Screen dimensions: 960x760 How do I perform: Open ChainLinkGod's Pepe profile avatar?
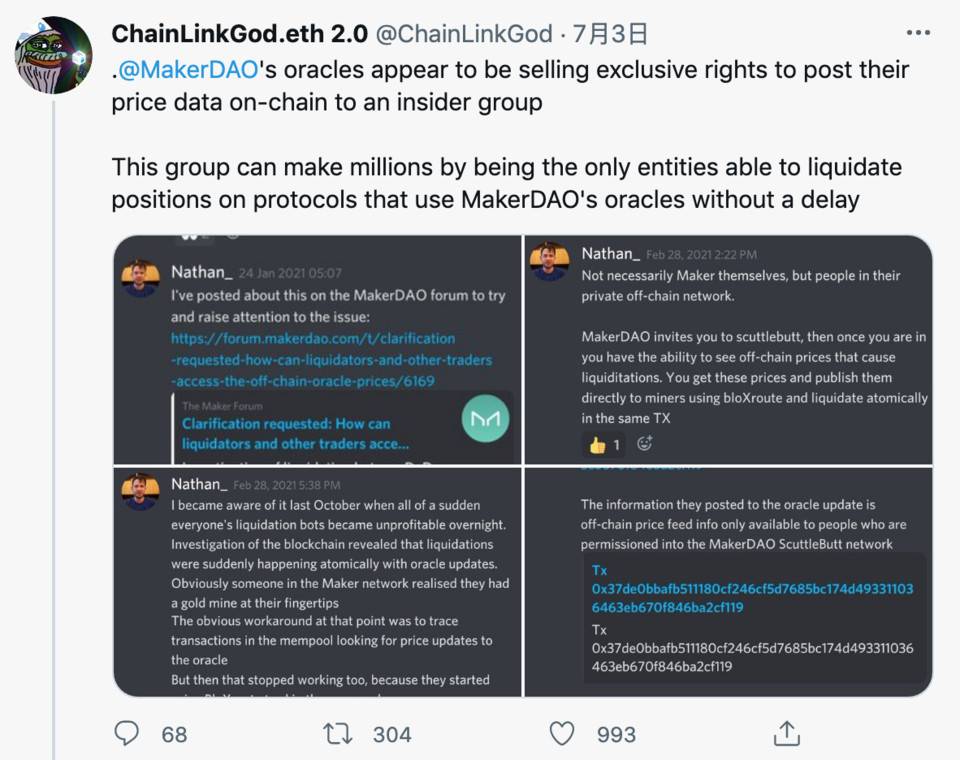(x=54, y=55)
